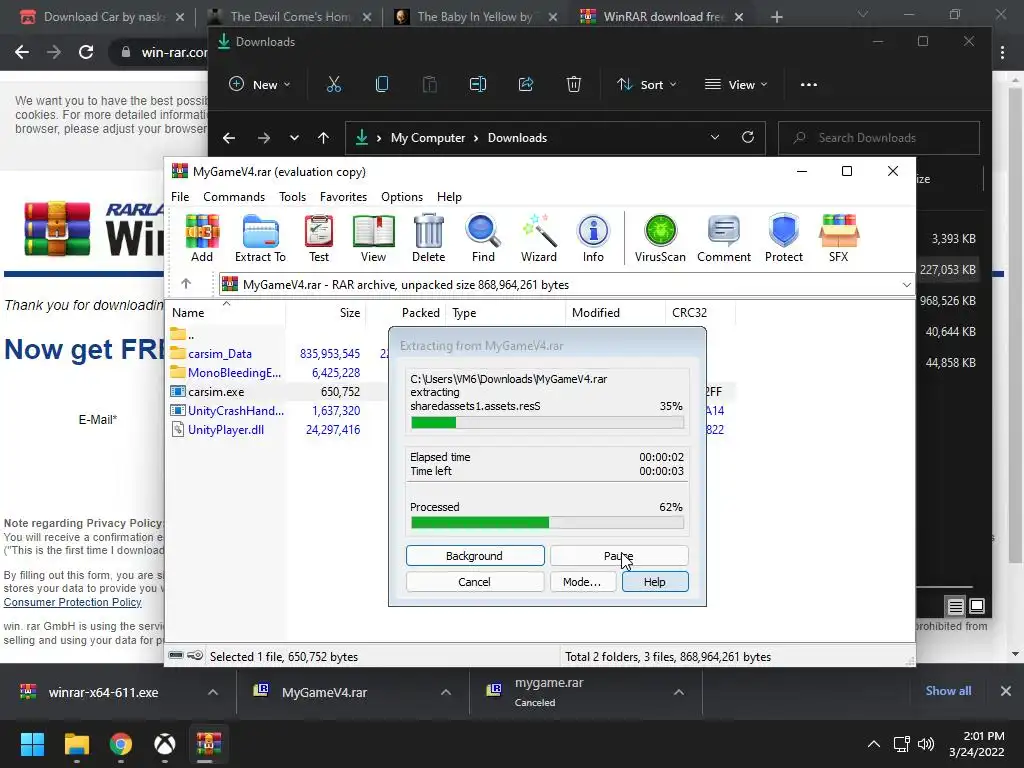Expand winrar-x64-611.exe download options
This screenshot has width=1024, height=768.
pos(213,692)
